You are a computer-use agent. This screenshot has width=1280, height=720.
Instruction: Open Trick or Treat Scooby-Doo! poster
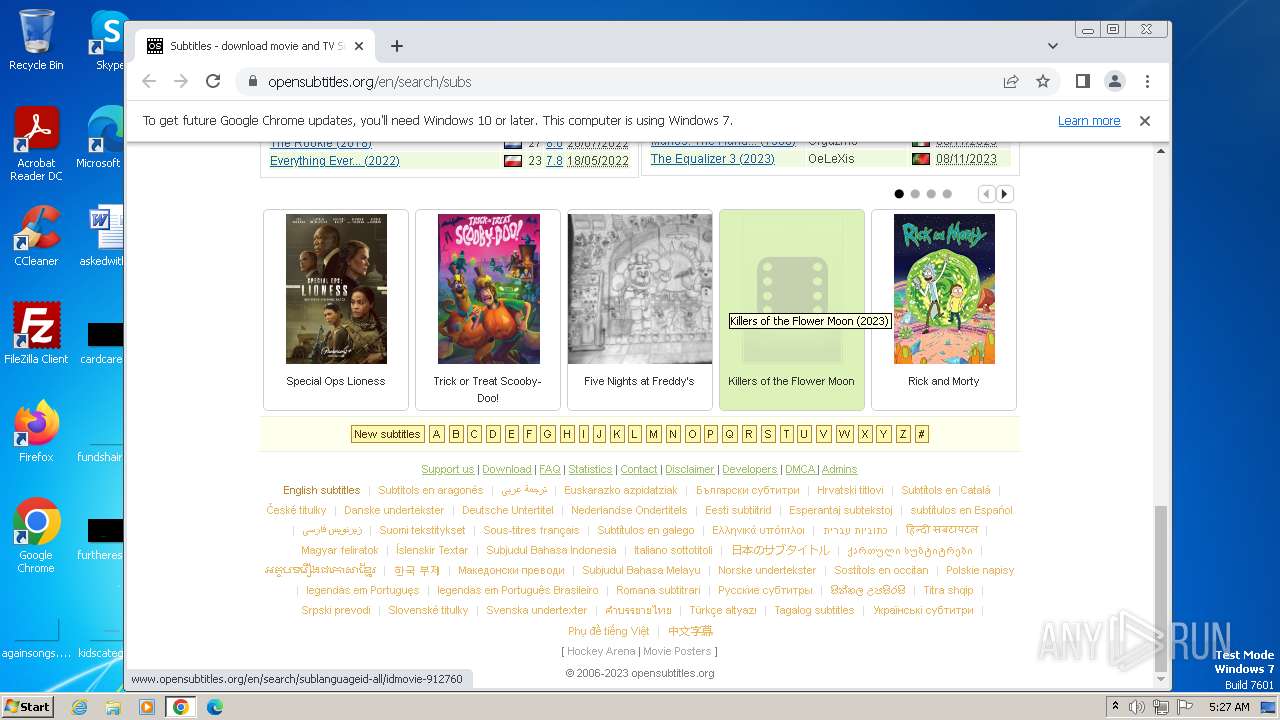pyautogui.click(x=488, y=289)
